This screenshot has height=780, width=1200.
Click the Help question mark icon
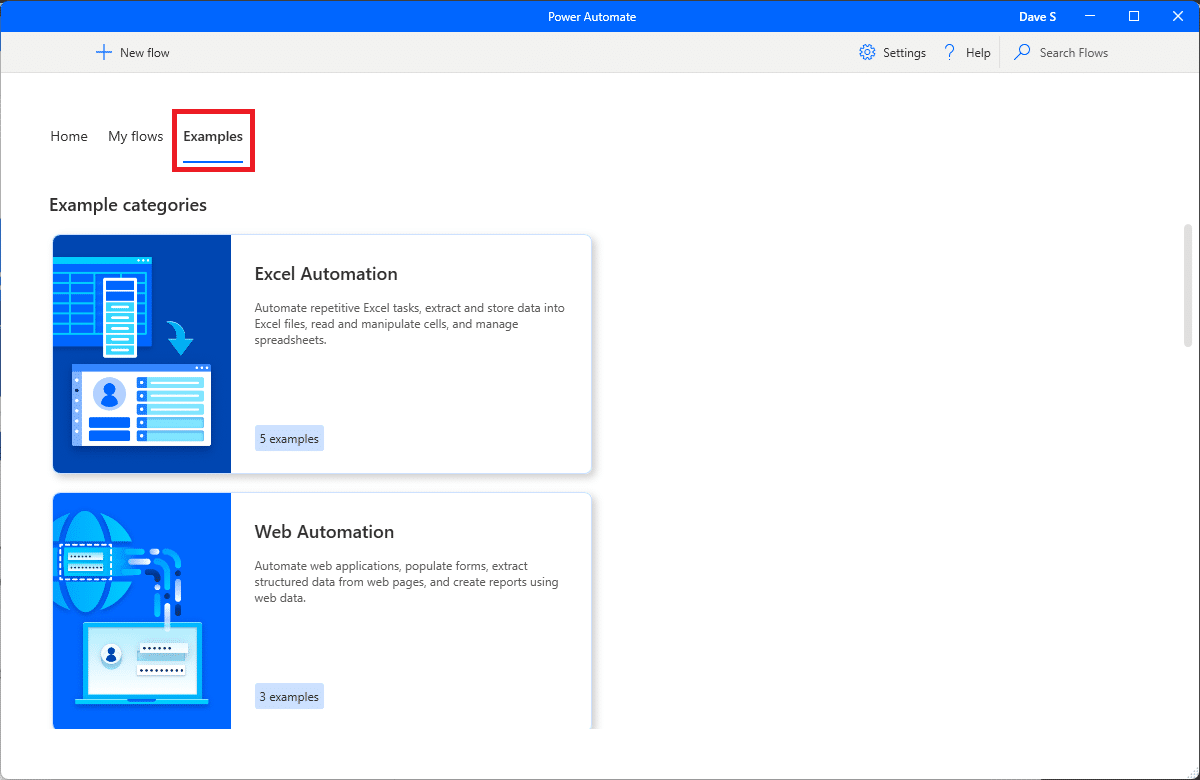[948, 51]
